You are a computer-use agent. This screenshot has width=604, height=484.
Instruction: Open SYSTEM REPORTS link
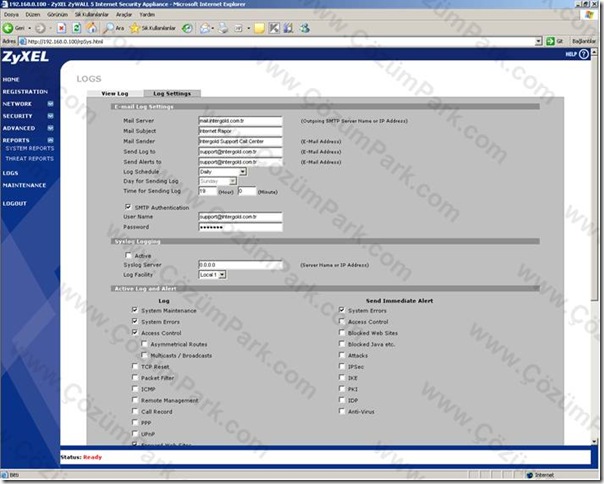point(30,148)
